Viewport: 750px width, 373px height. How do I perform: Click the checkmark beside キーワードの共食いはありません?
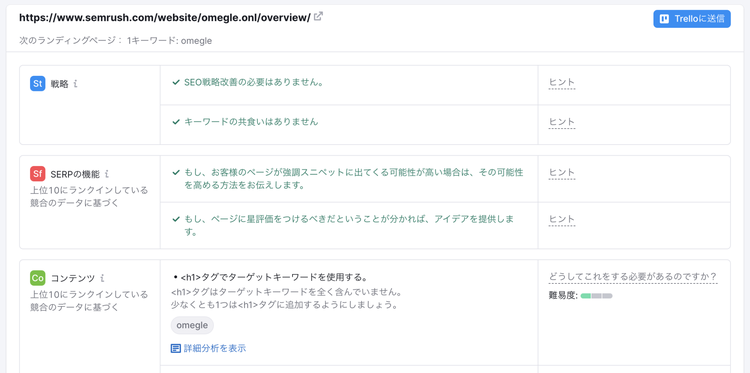[x=176, y=122]
